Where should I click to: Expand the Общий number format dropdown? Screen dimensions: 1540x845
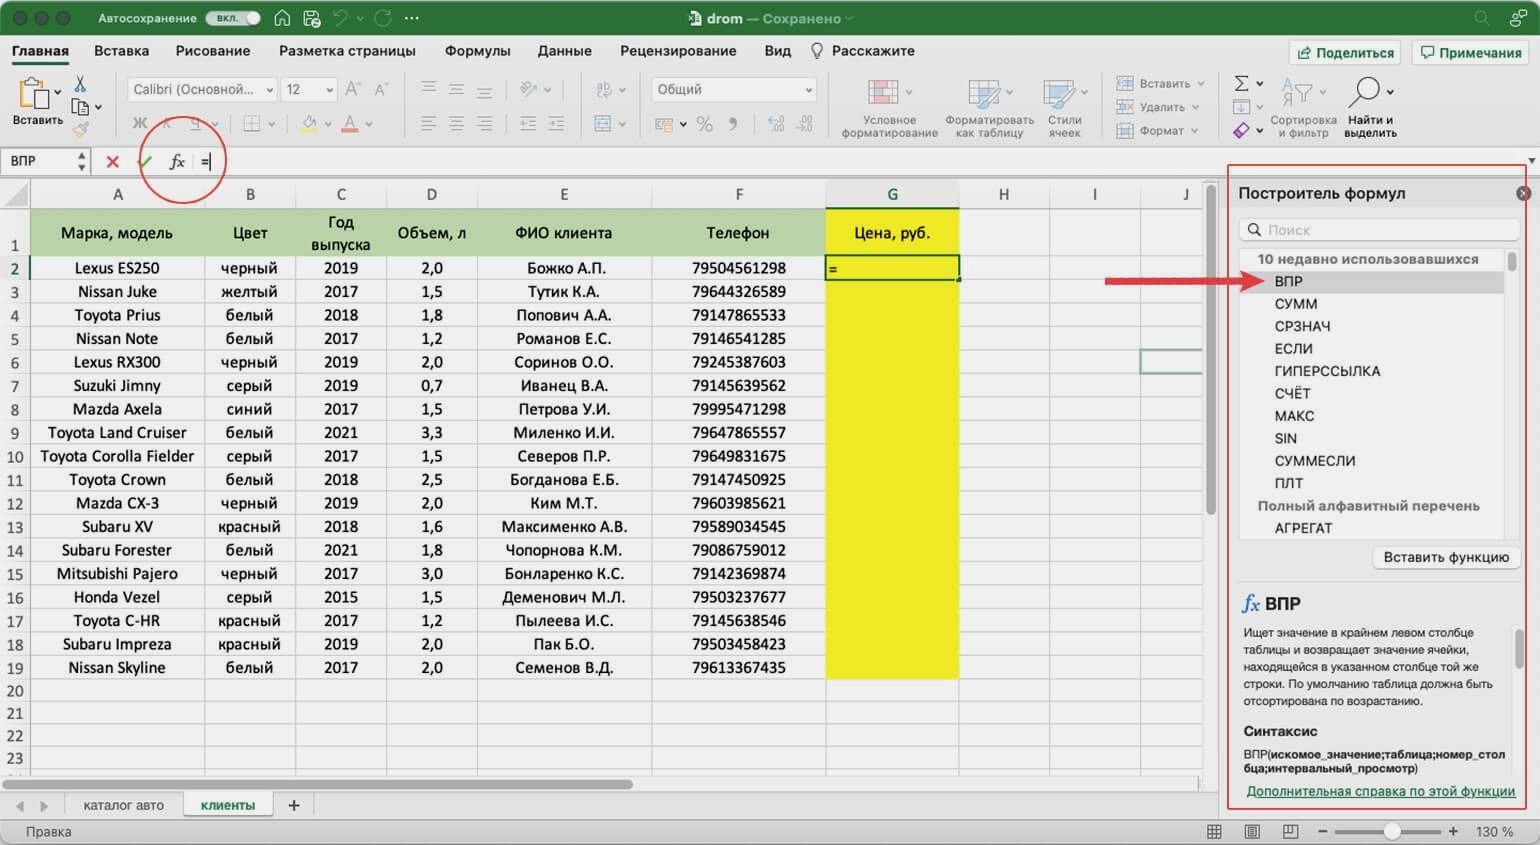(x=733, y=90)
